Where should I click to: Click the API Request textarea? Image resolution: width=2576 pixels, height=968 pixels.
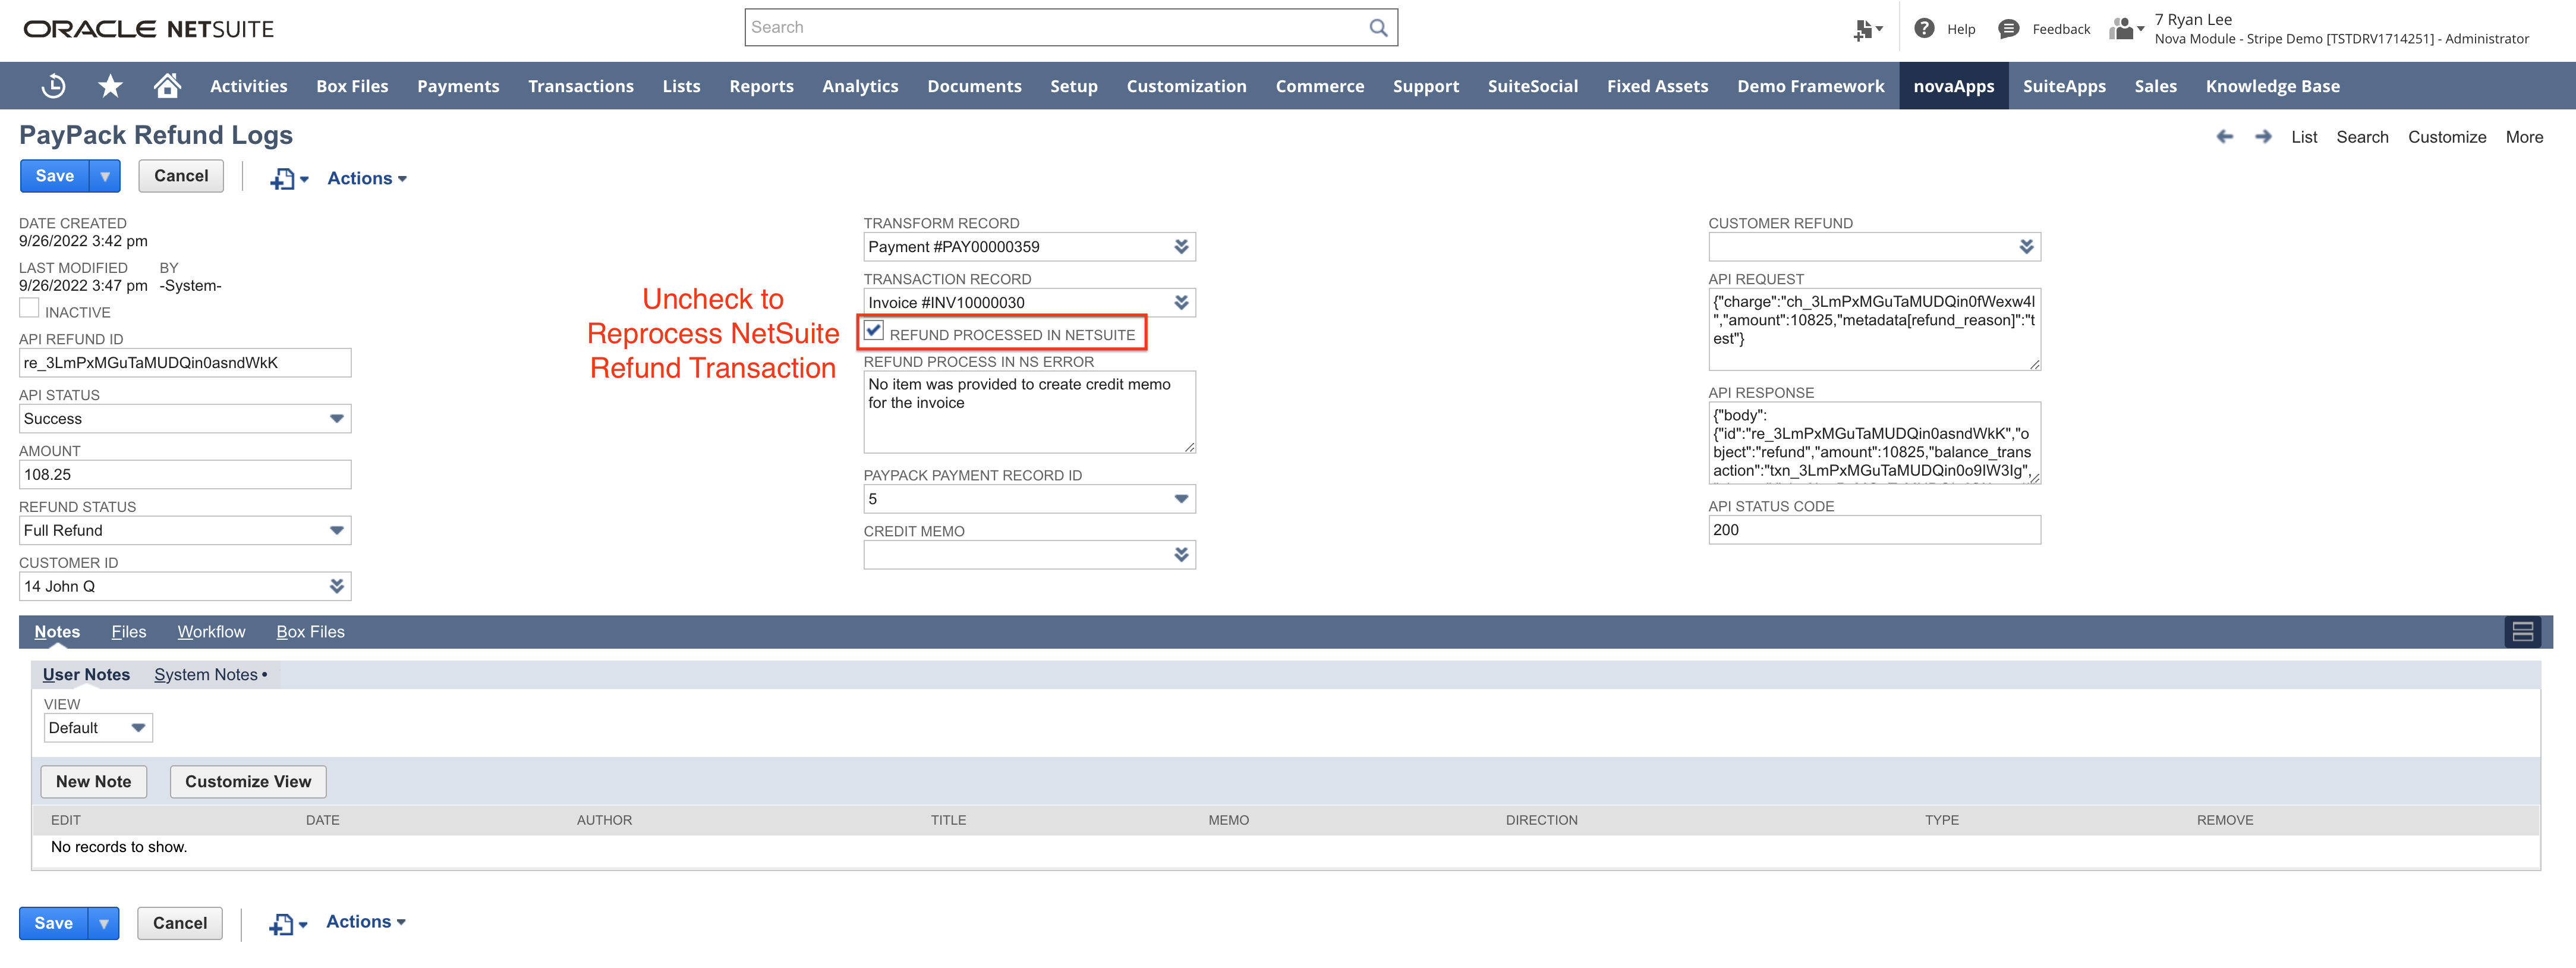(1874, 330)
